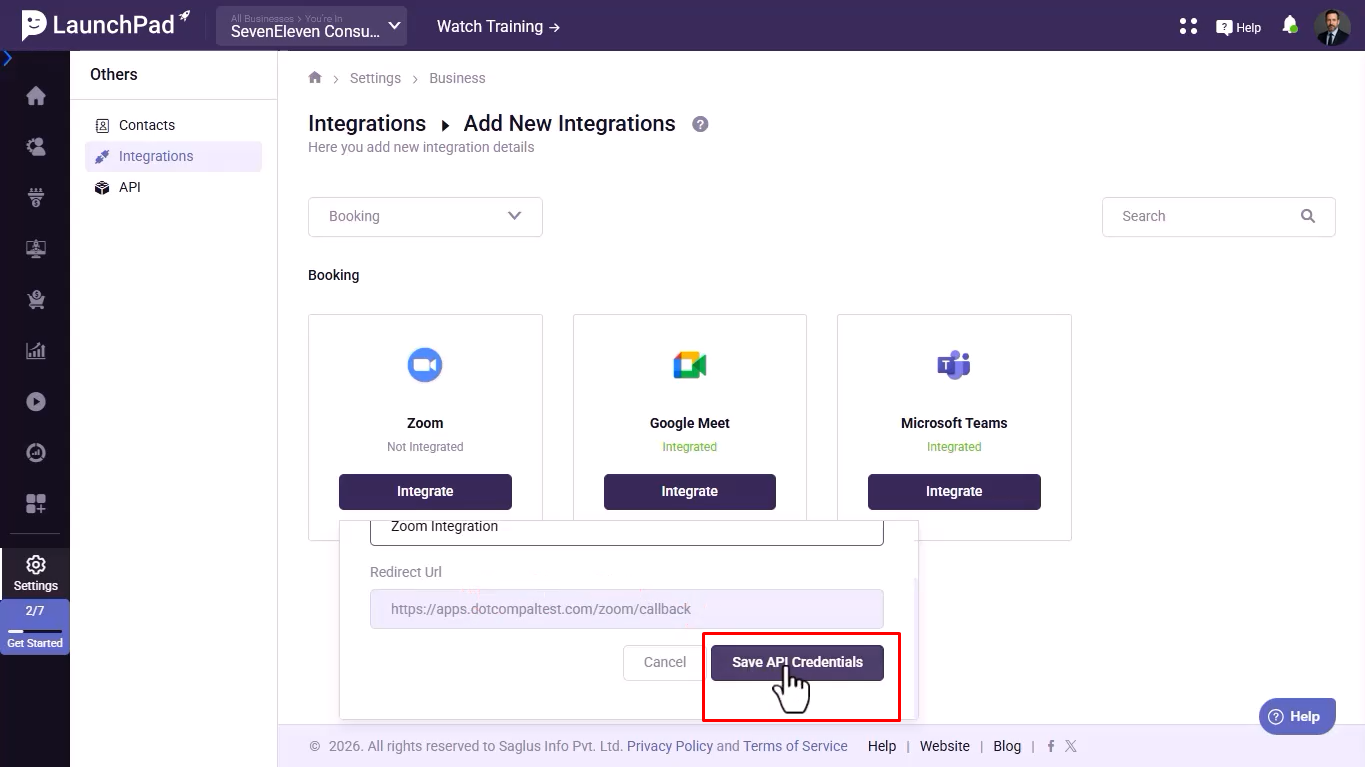Click the Get Started progress indicator

35,627
